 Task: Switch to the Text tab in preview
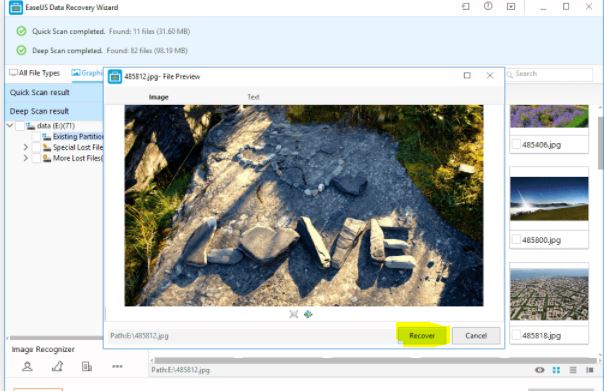(253, 97)
